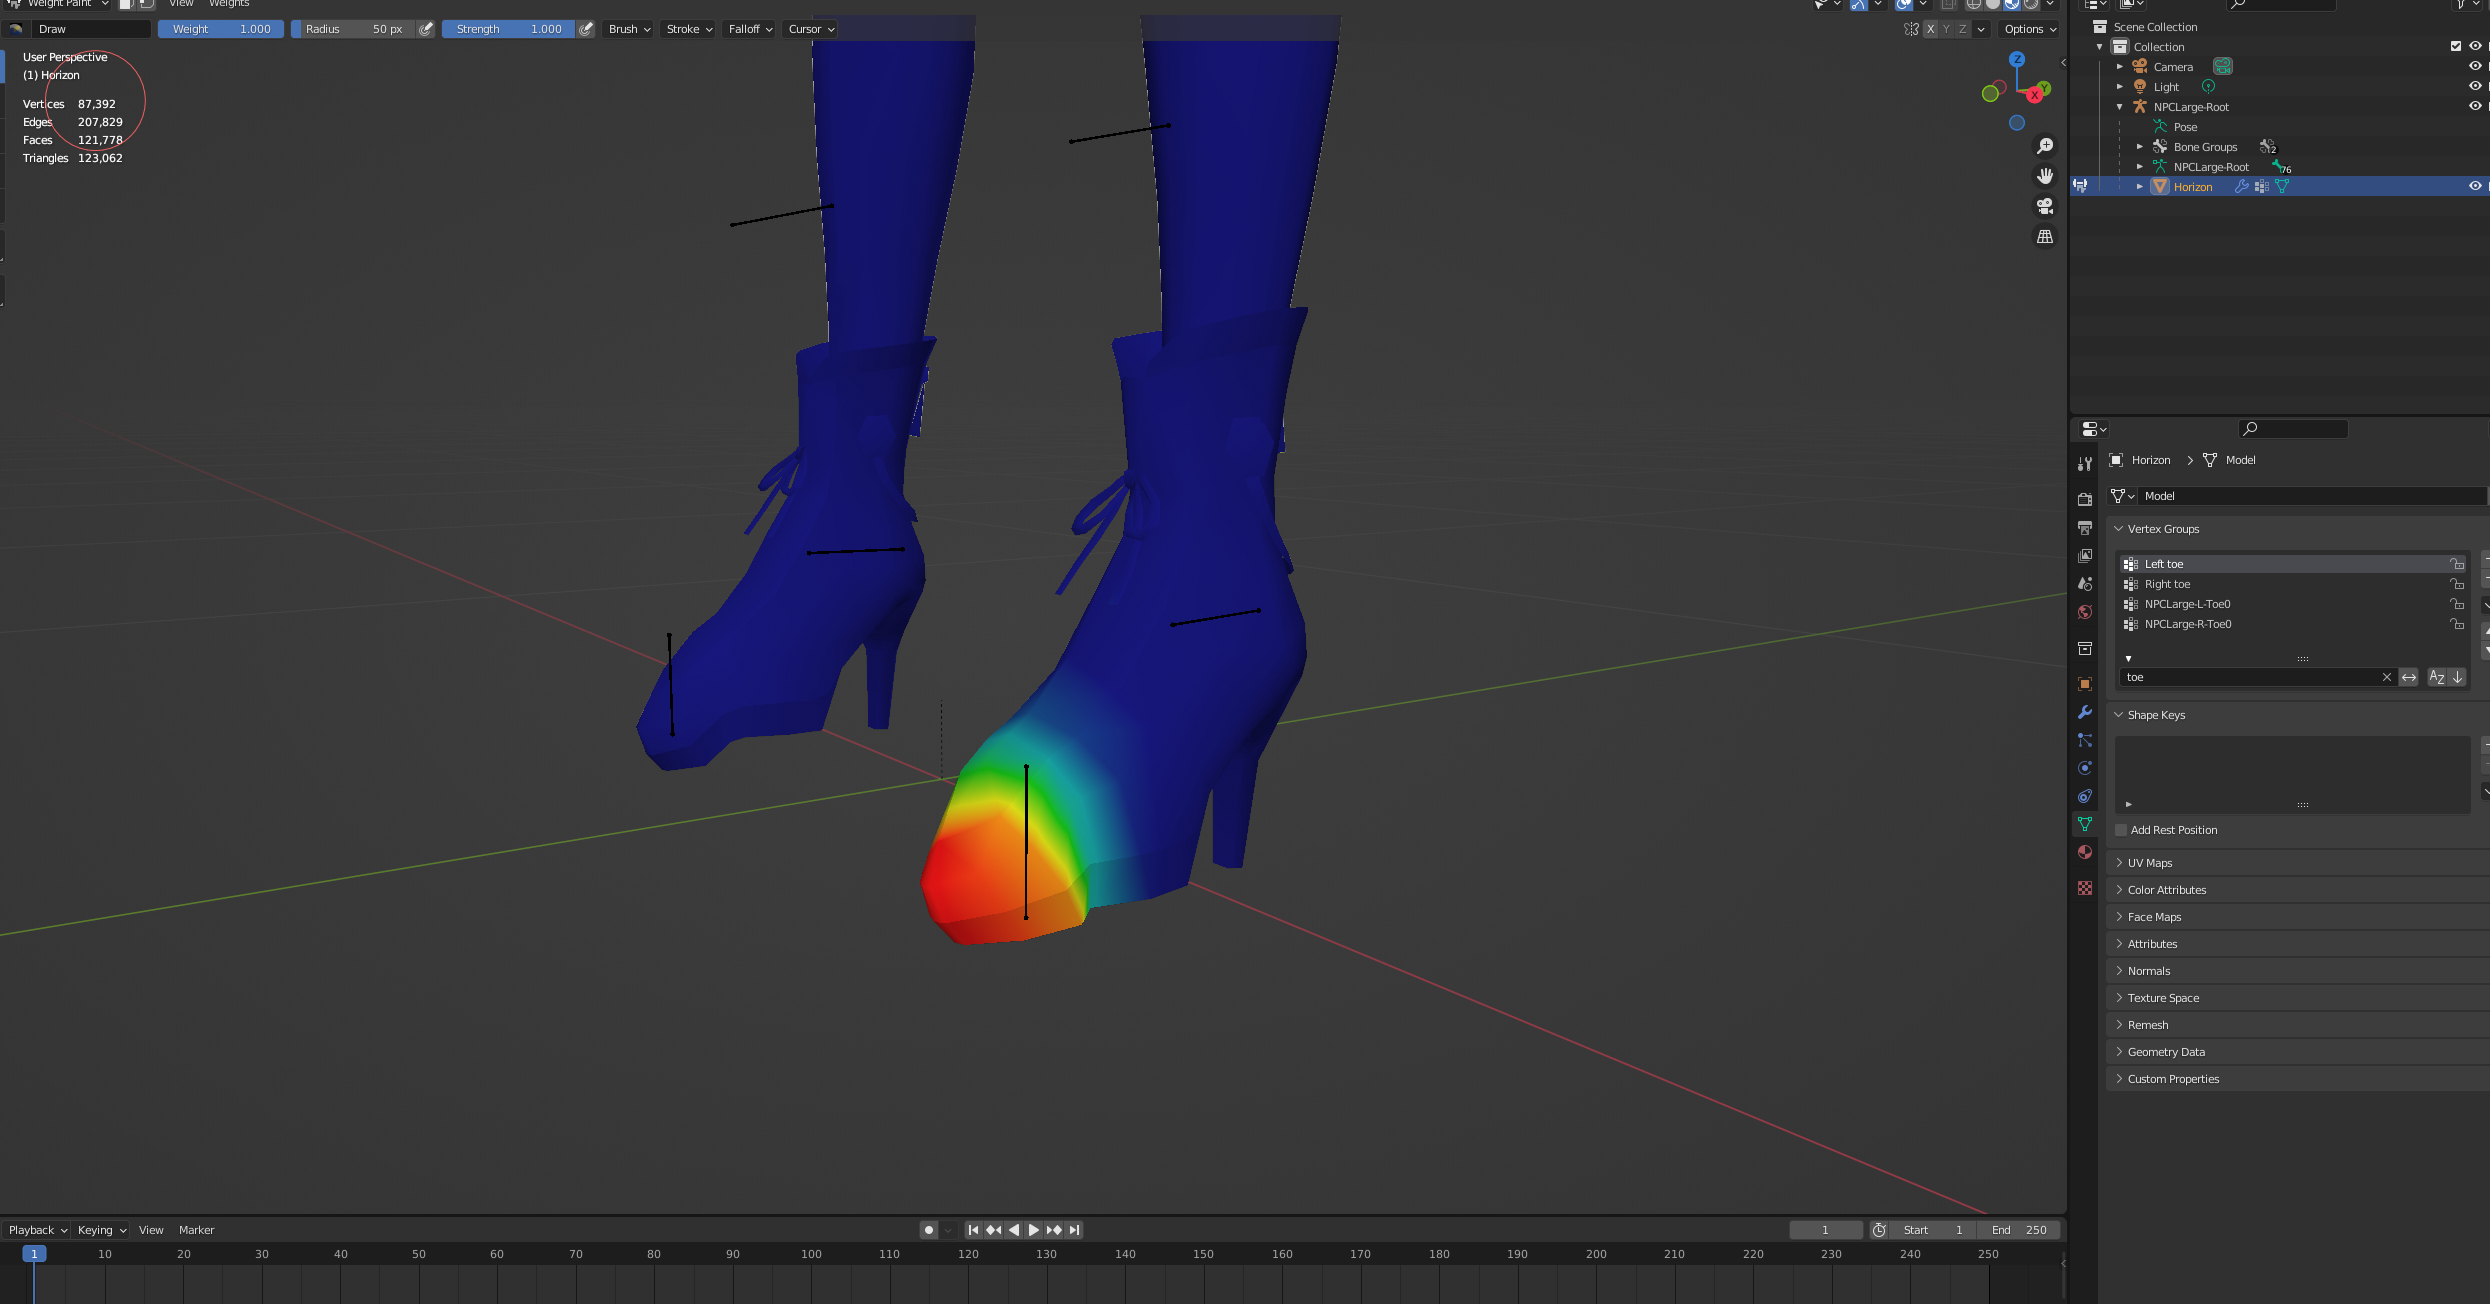Expand the UV Maps panel
2490x1304 pixels.
click(2150, 863)
